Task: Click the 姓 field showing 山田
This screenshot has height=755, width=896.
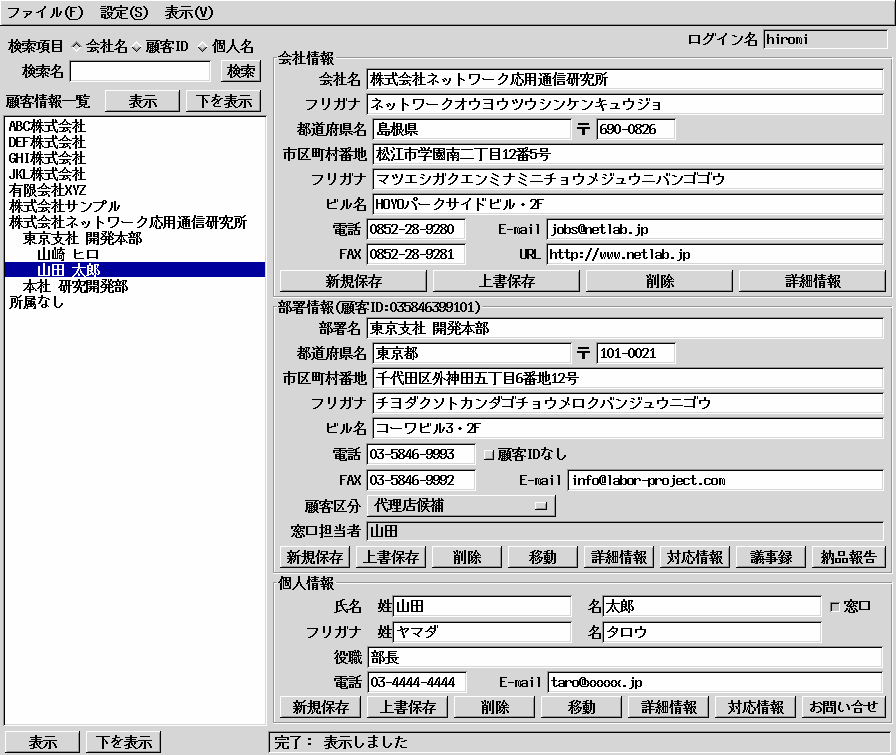Action: coord(482,606)
